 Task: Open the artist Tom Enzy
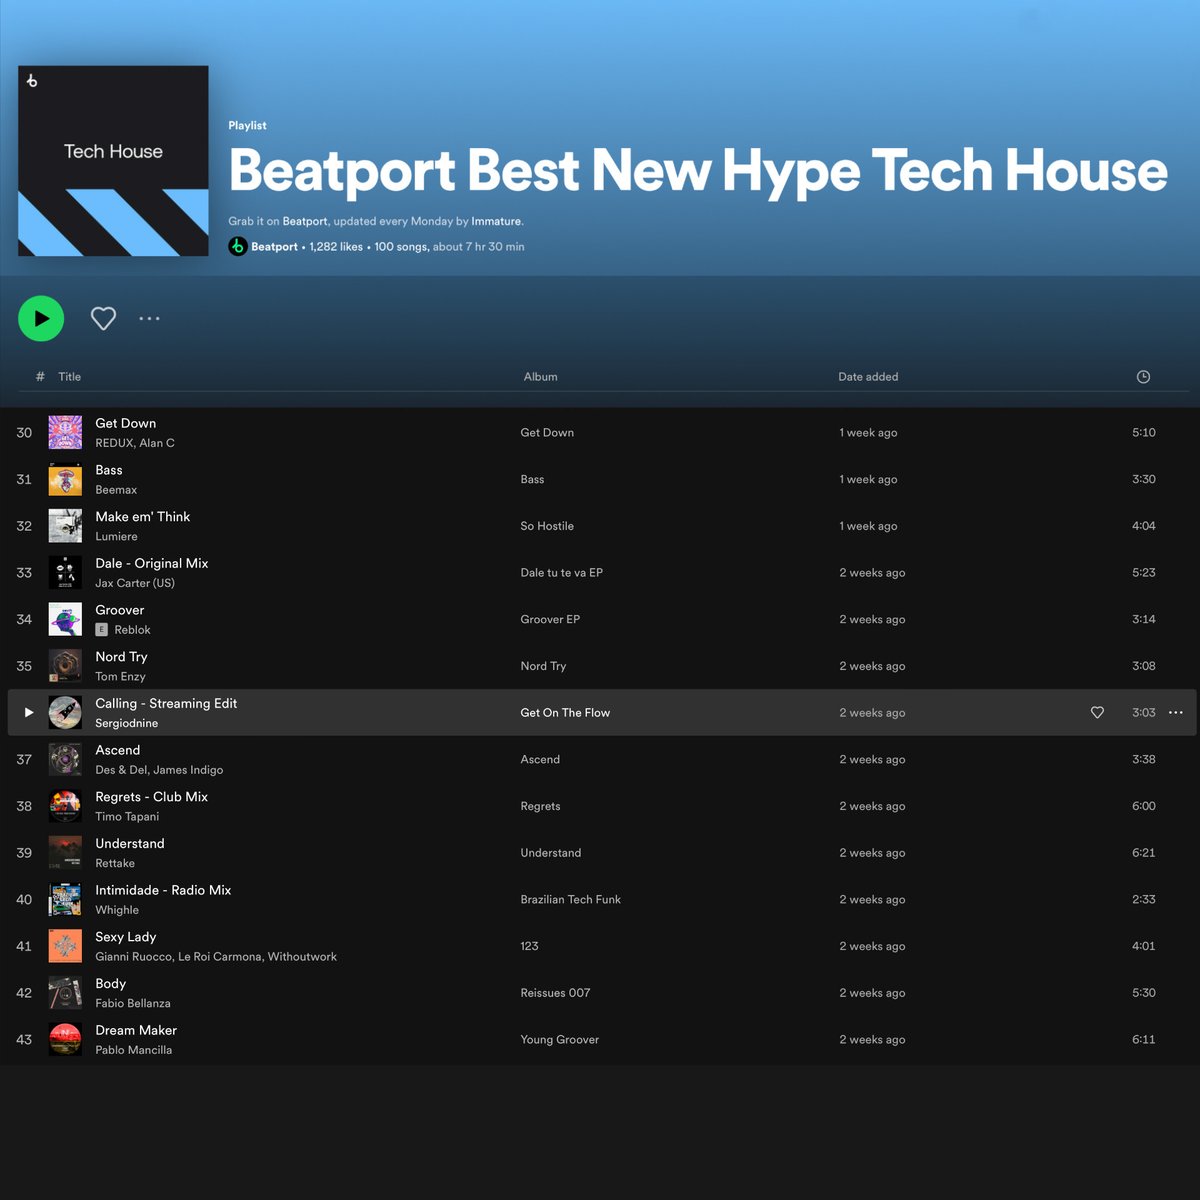tap(120, 677)
